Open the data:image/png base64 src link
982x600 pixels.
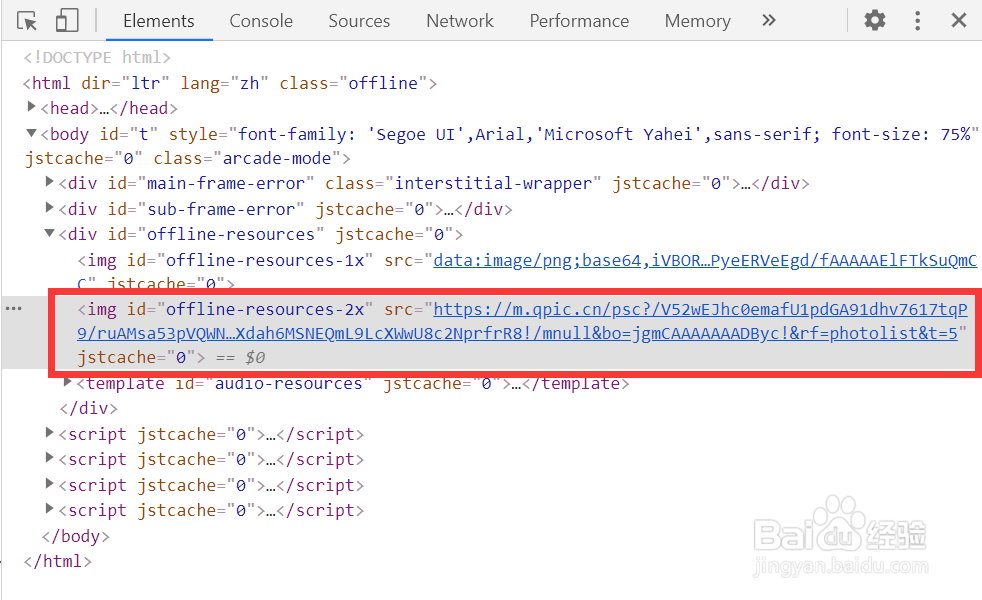coord(705,260)
